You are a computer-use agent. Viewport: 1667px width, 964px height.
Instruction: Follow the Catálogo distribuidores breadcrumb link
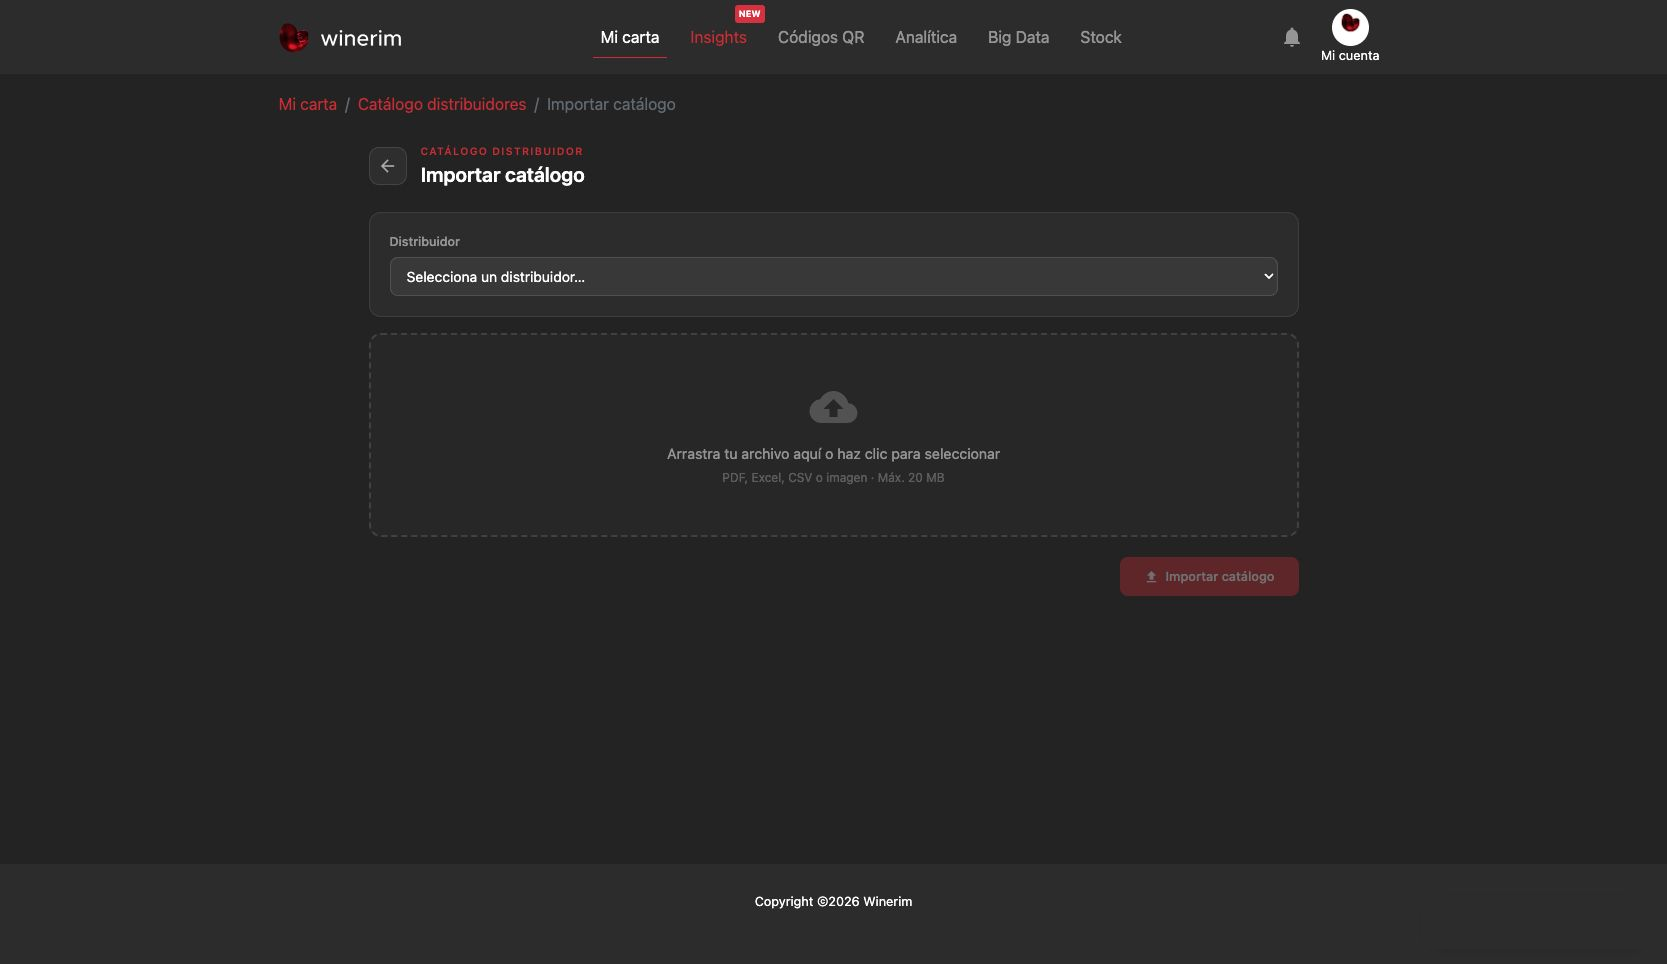[x=442, y=104]
